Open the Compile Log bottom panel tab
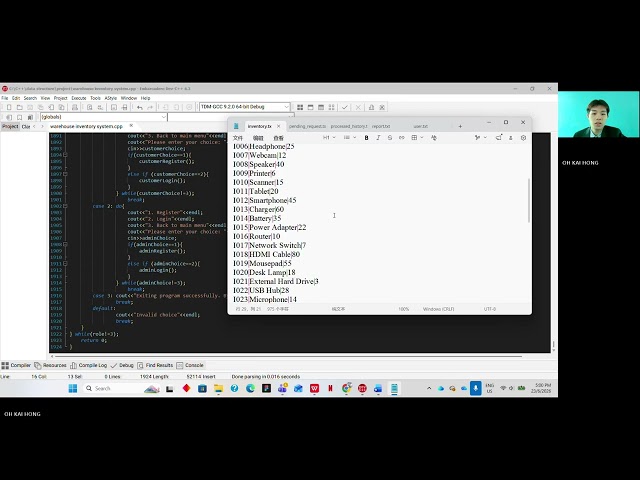Viewport: 640px width, 480px height. pyautogui.click(x=89, y=365)
